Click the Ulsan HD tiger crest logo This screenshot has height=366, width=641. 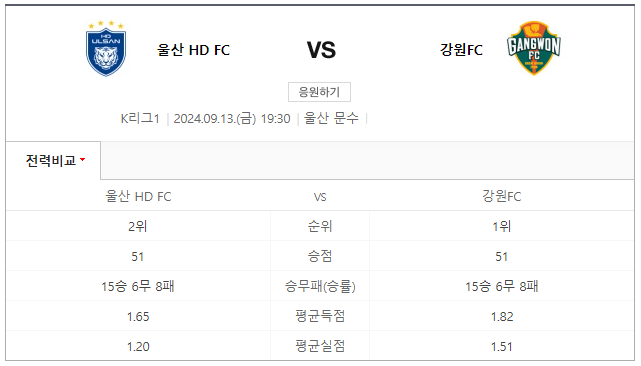[106, 48]
